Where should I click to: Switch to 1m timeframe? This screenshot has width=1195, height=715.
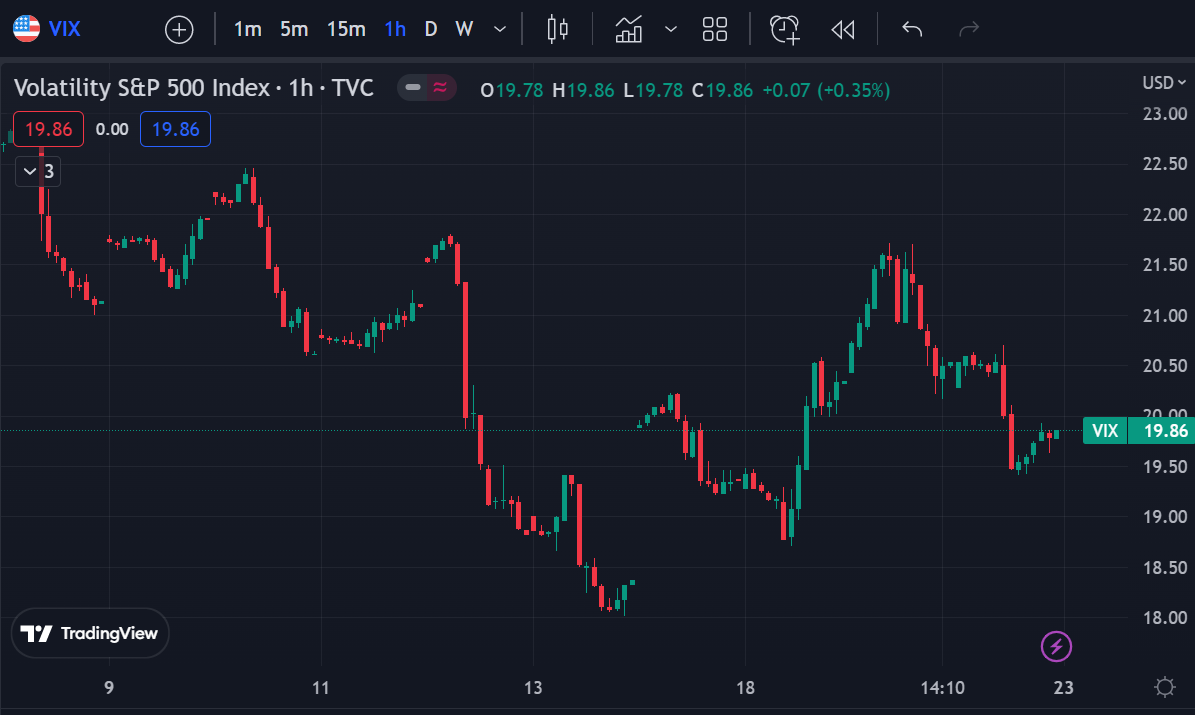click(x=248, y=29)
